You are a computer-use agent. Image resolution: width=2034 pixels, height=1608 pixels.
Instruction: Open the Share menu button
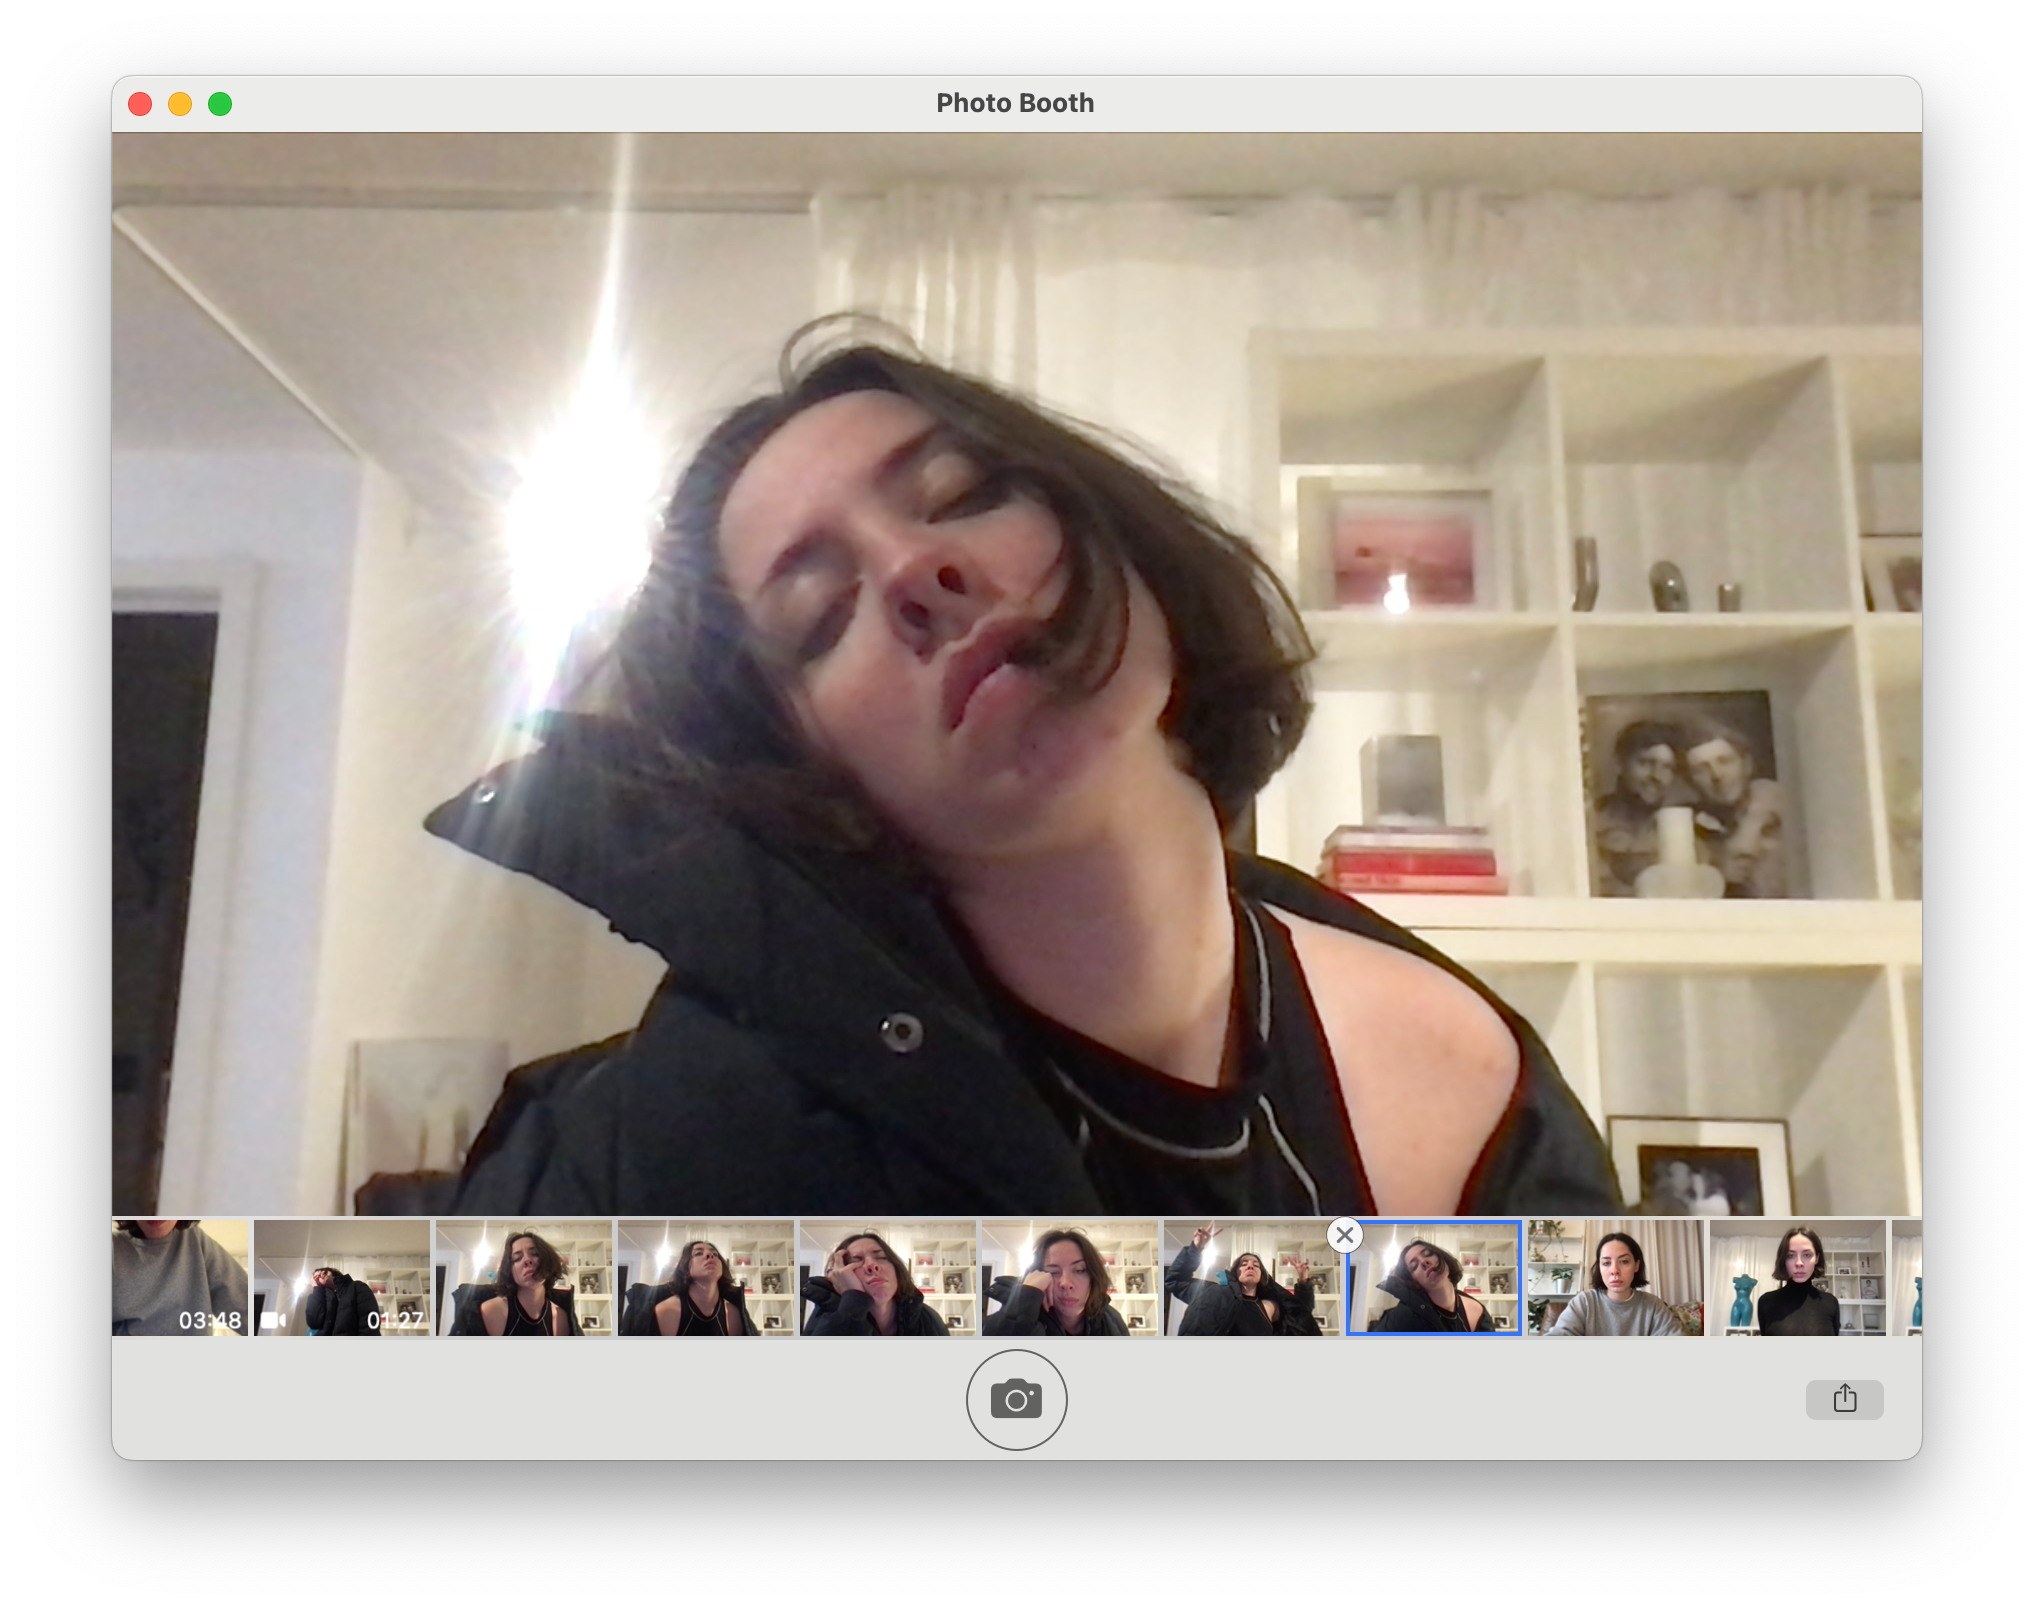1844,1399
